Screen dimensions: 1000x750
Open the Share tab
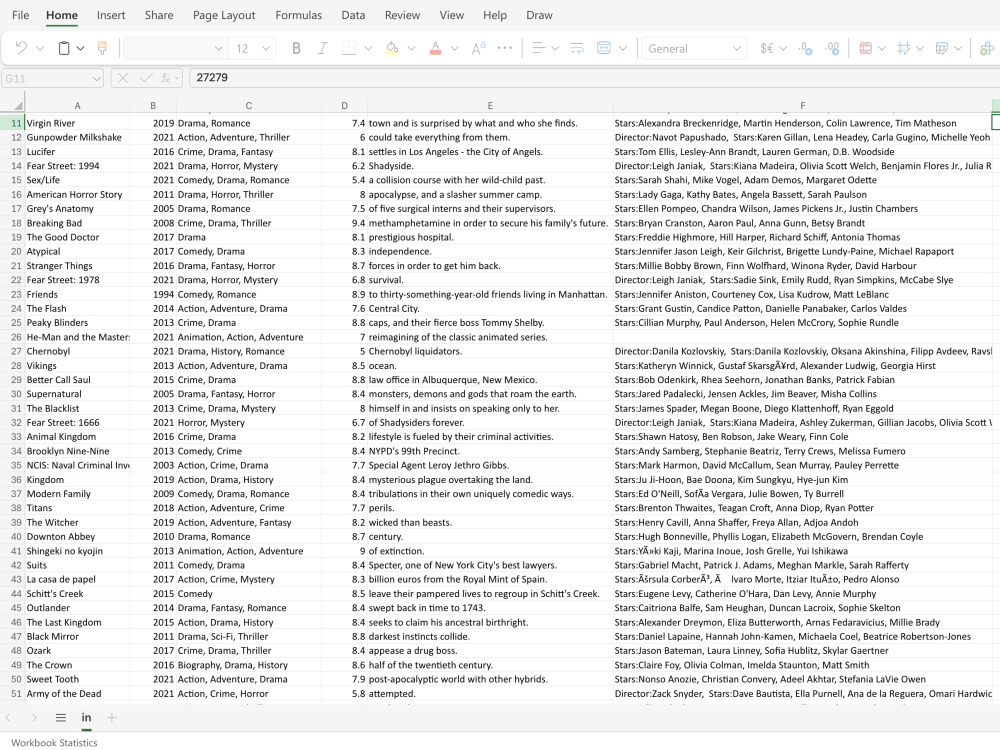point(159,15)
